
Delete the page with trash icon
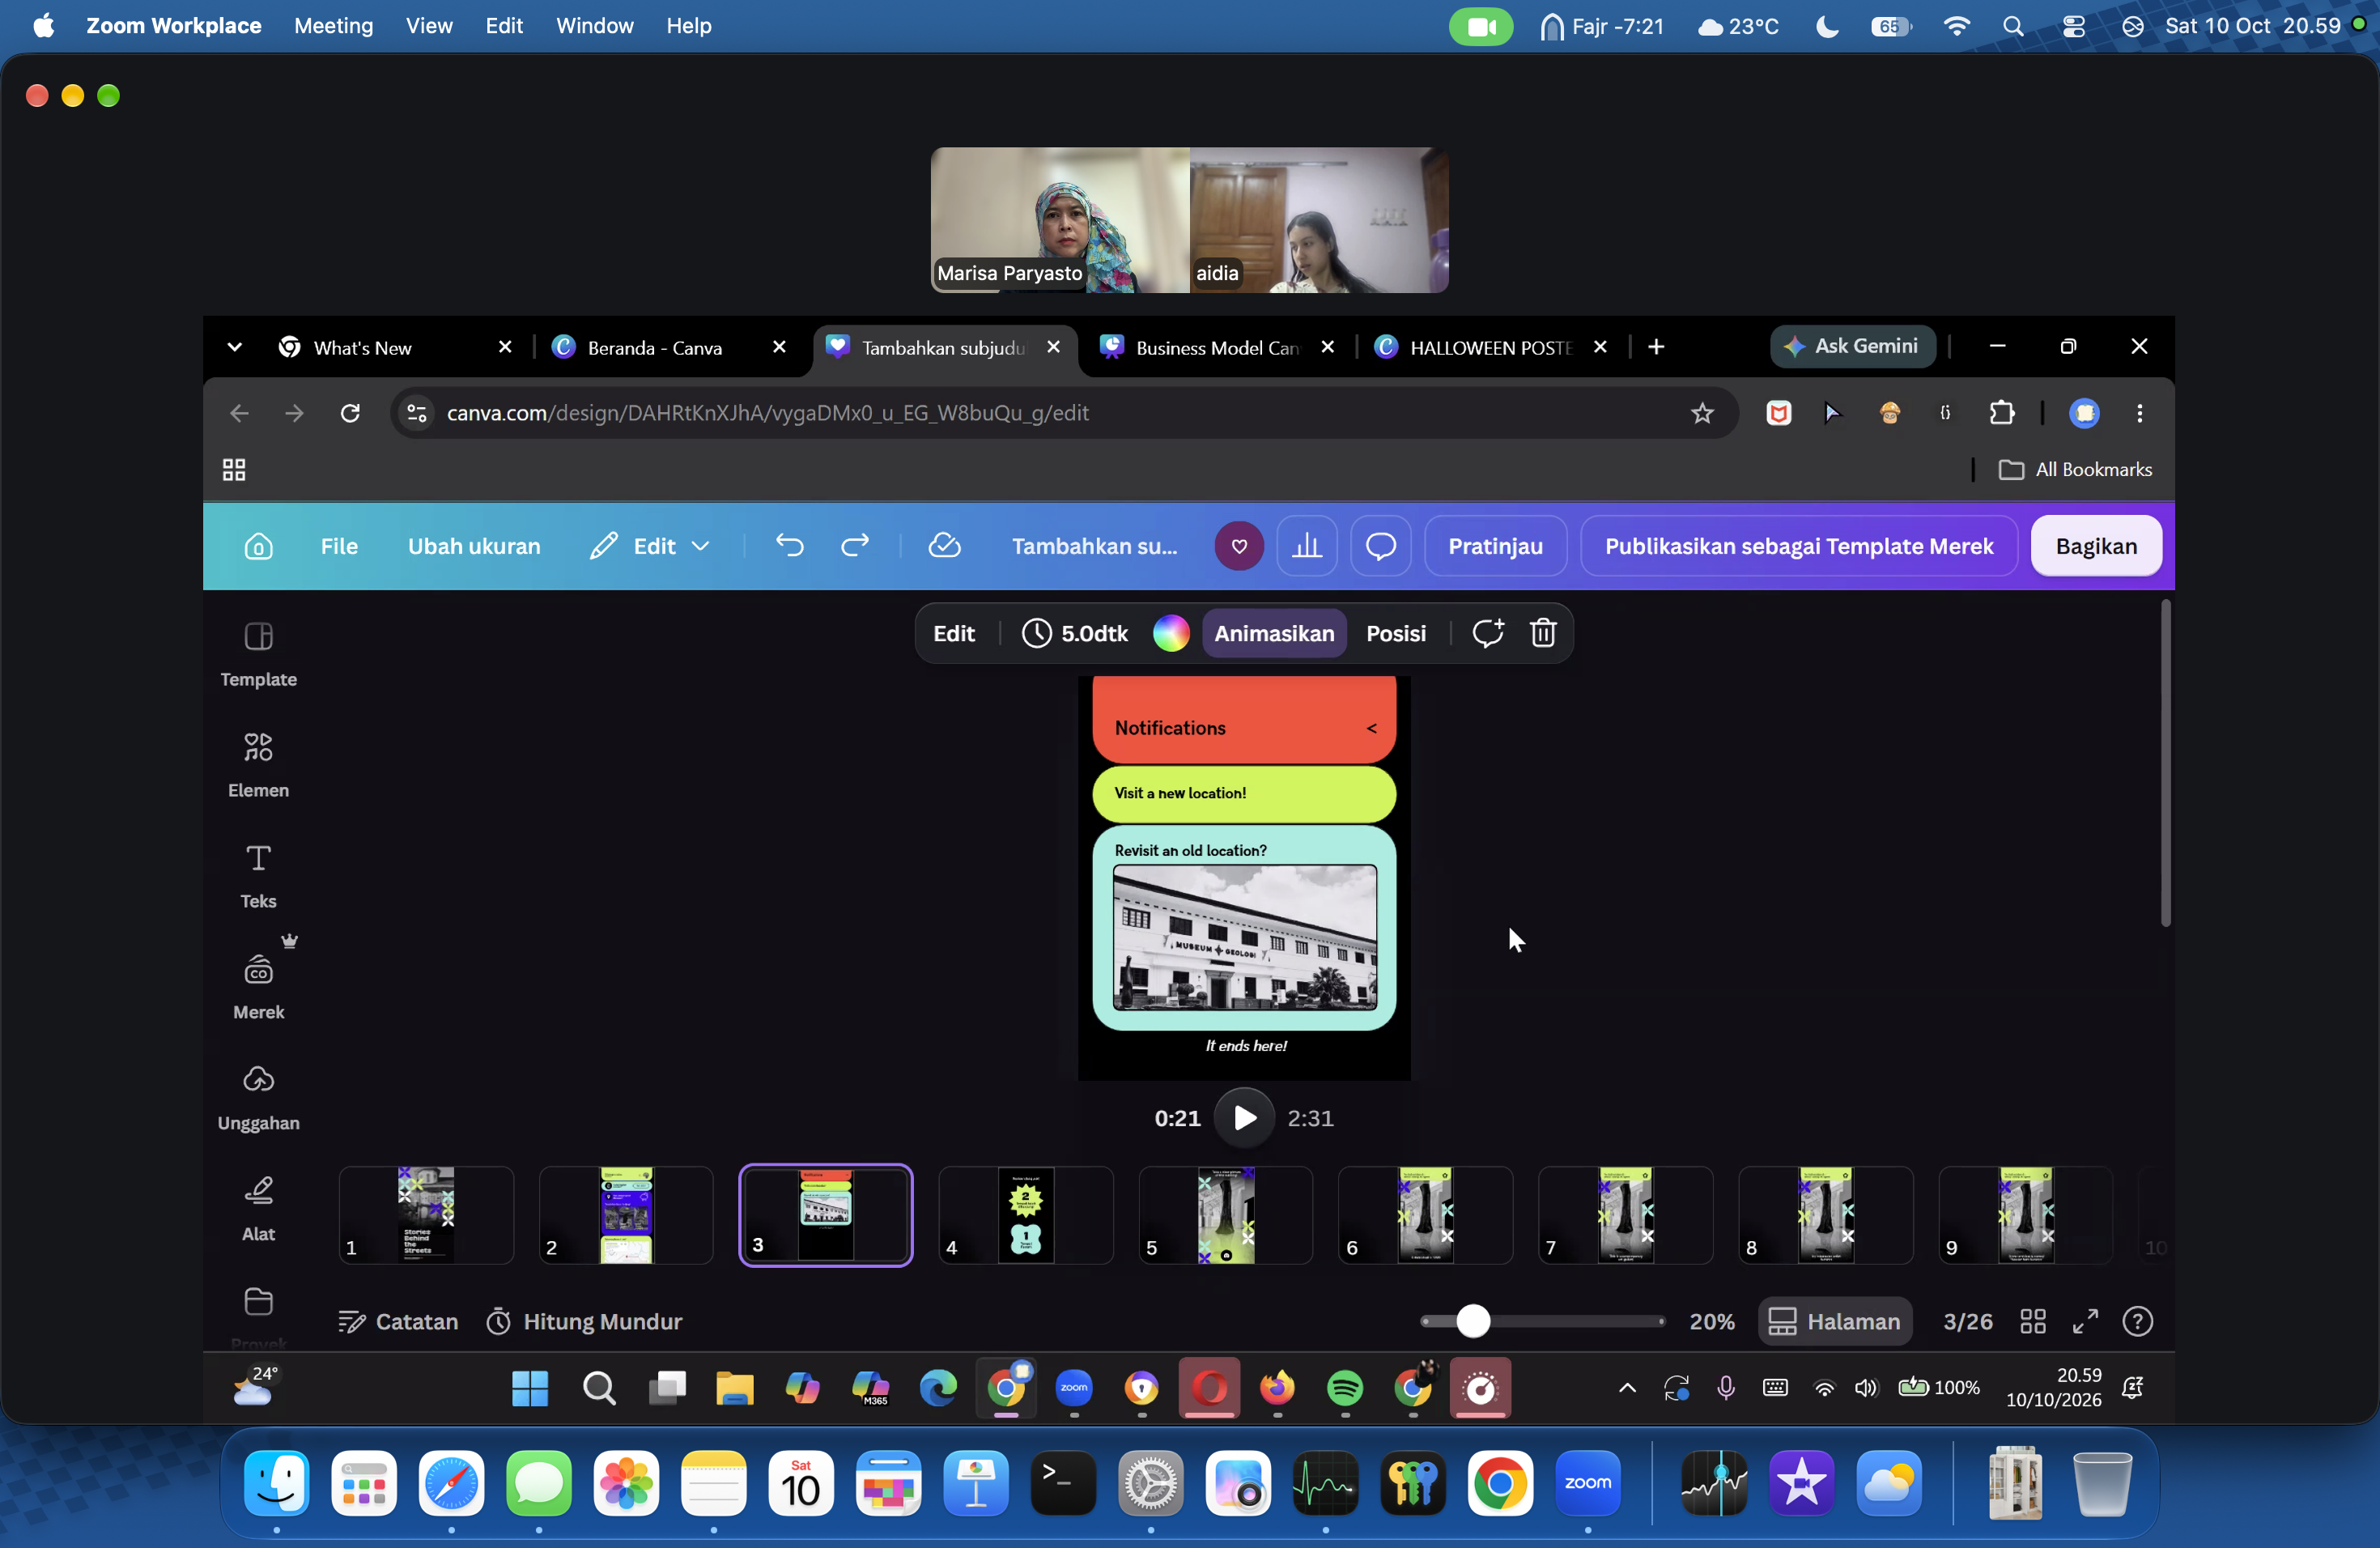pyautogui.click(x=1543, y=633)
